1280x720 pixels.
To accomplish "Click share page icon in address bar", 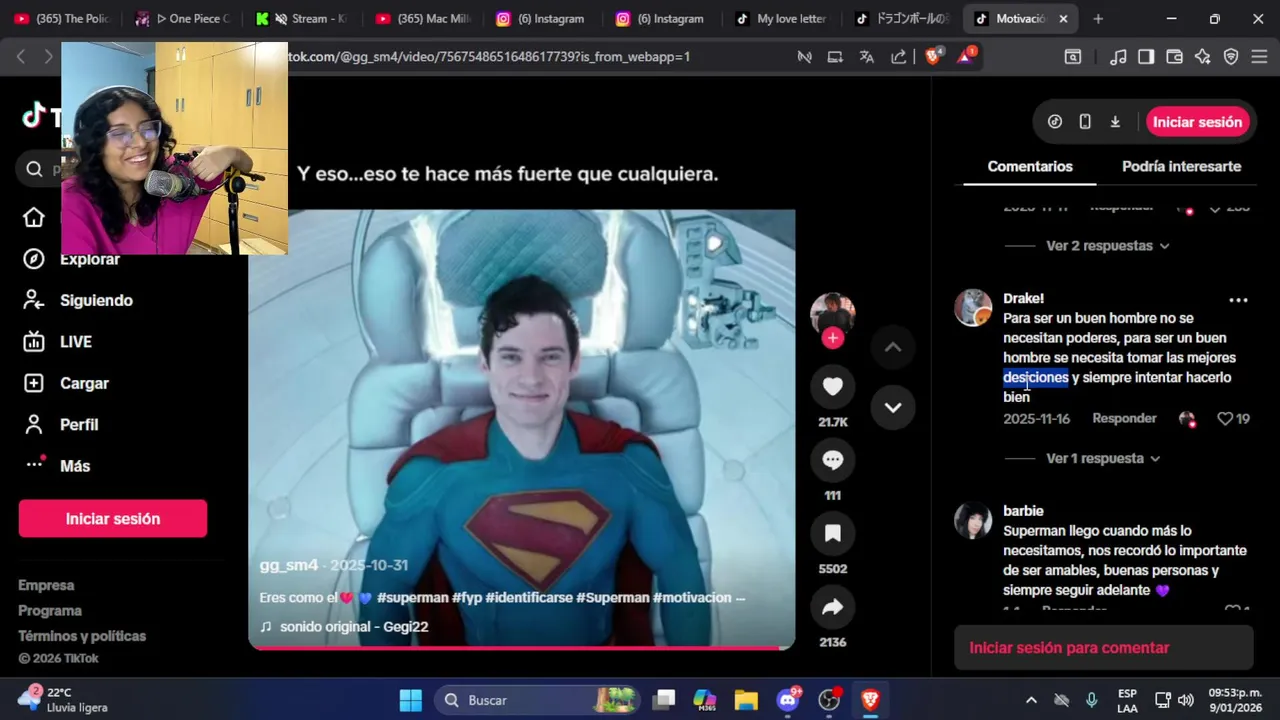I will [x=898, y=57].
